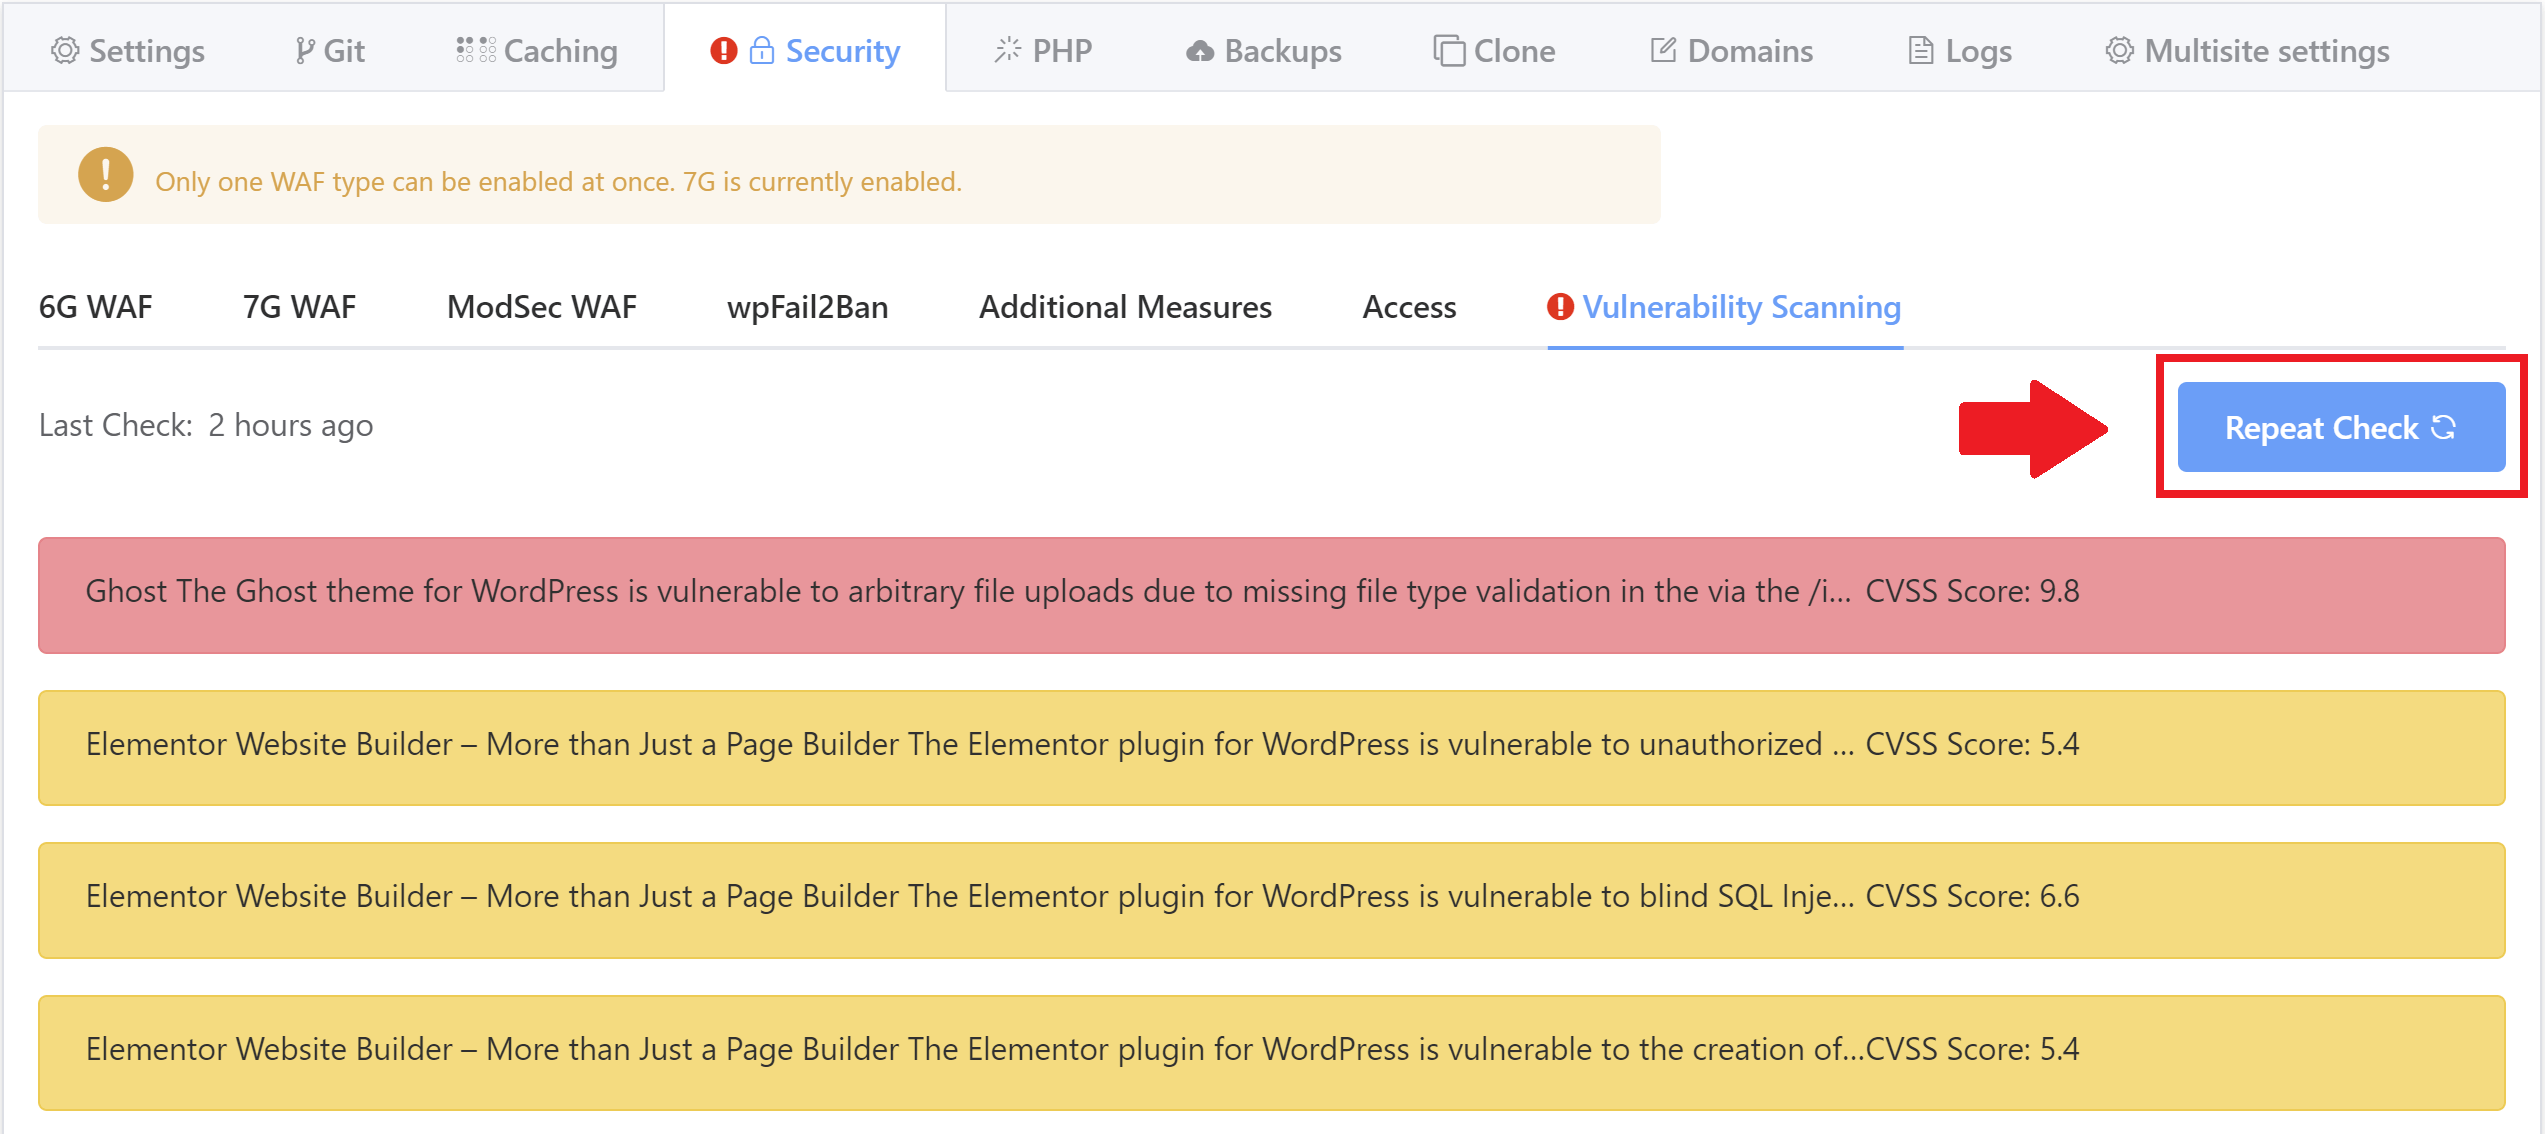Click 'Last Check: 2 hours ago' text

pyautogui.click(x=206, y=426)
